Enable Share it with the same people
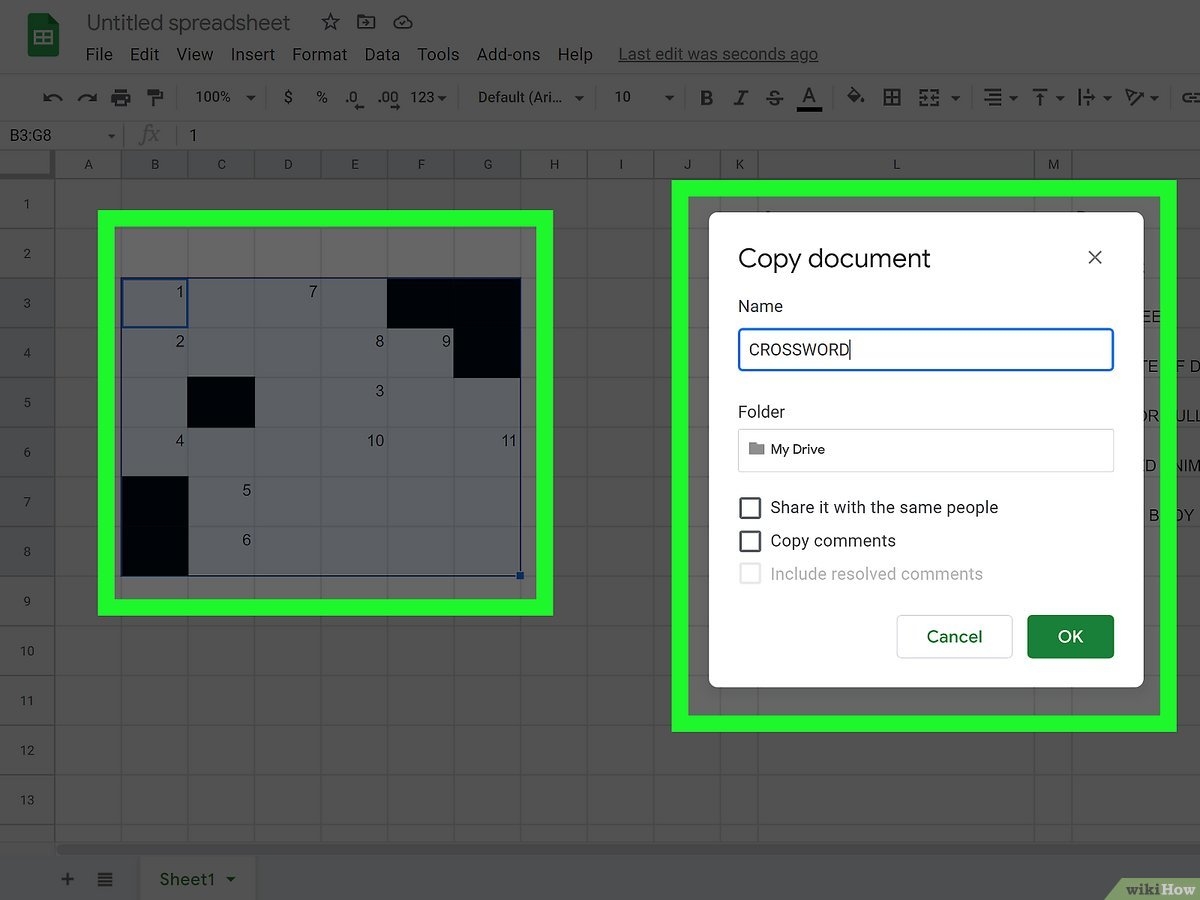Screen dimensions: 1200x900 click(750, 508)
